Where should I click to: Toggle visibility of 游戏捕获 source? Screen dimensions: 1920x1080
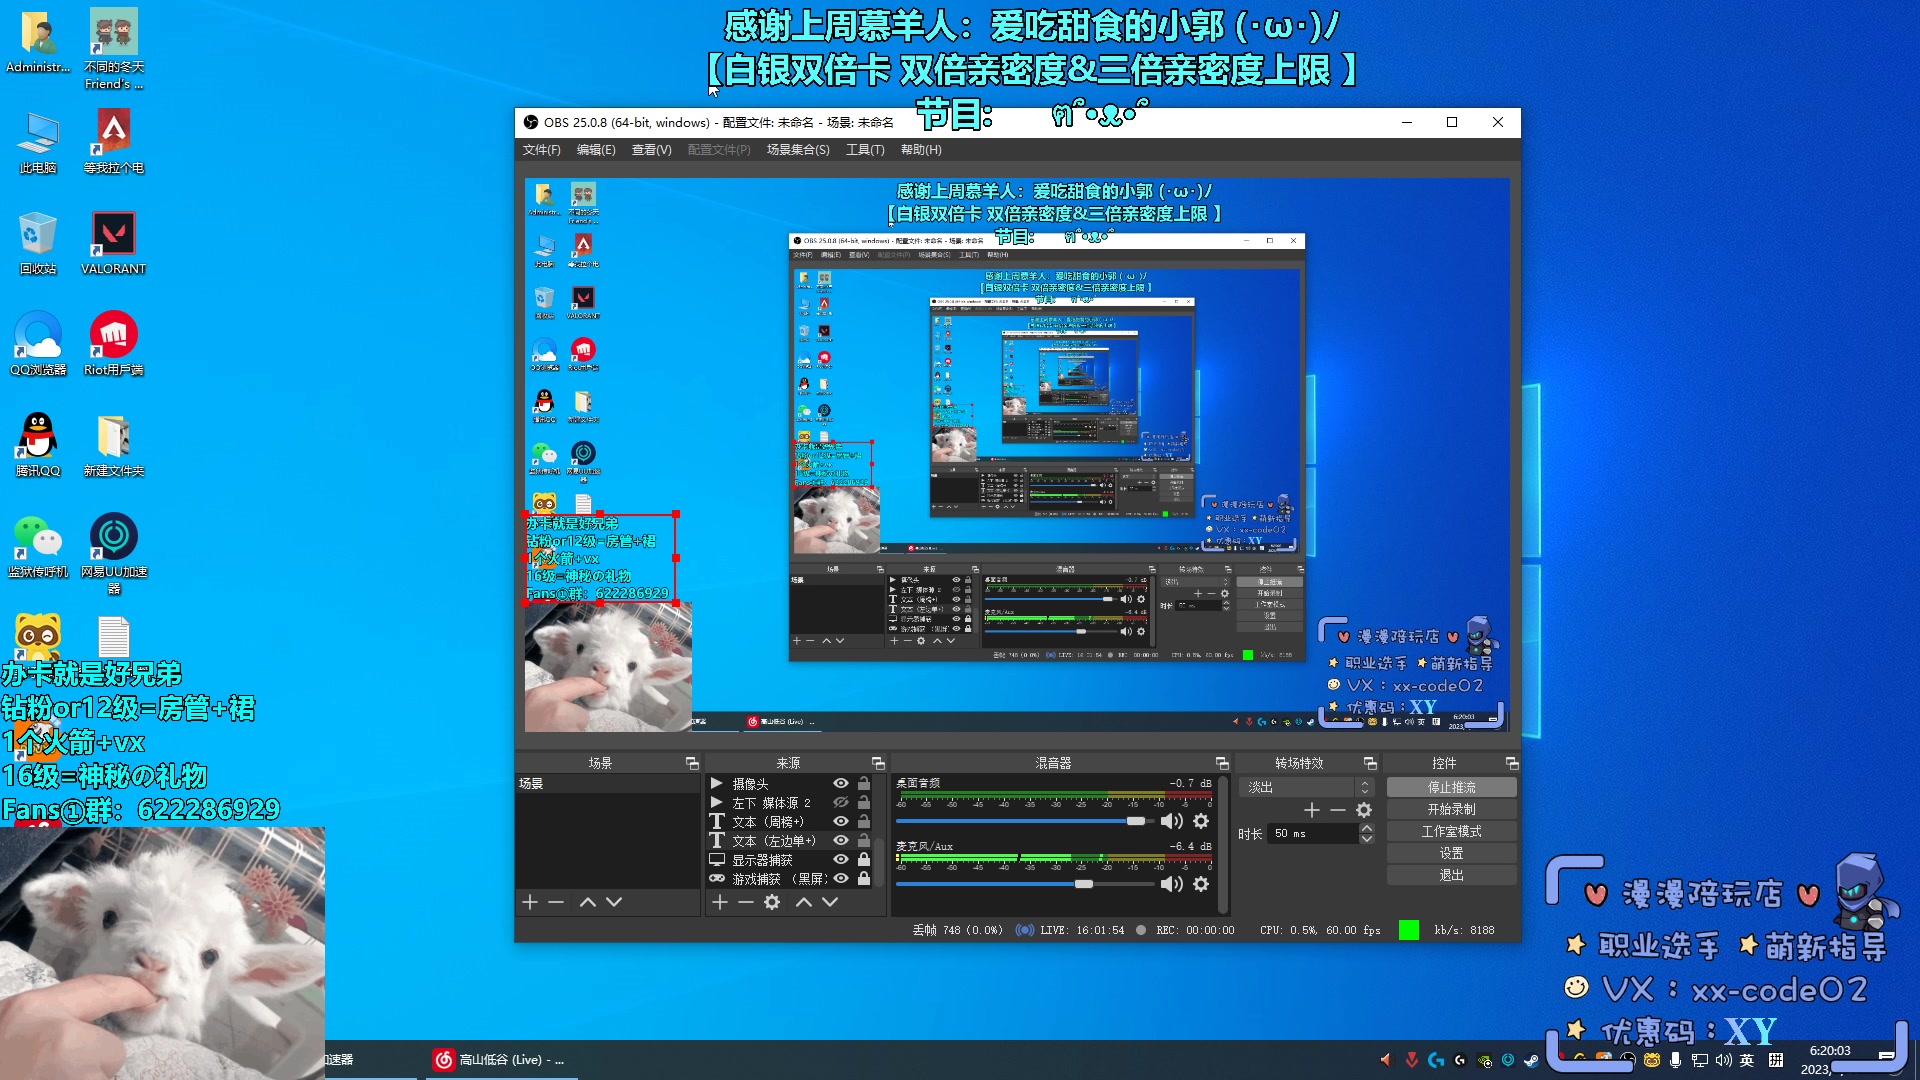click(841, 879)
